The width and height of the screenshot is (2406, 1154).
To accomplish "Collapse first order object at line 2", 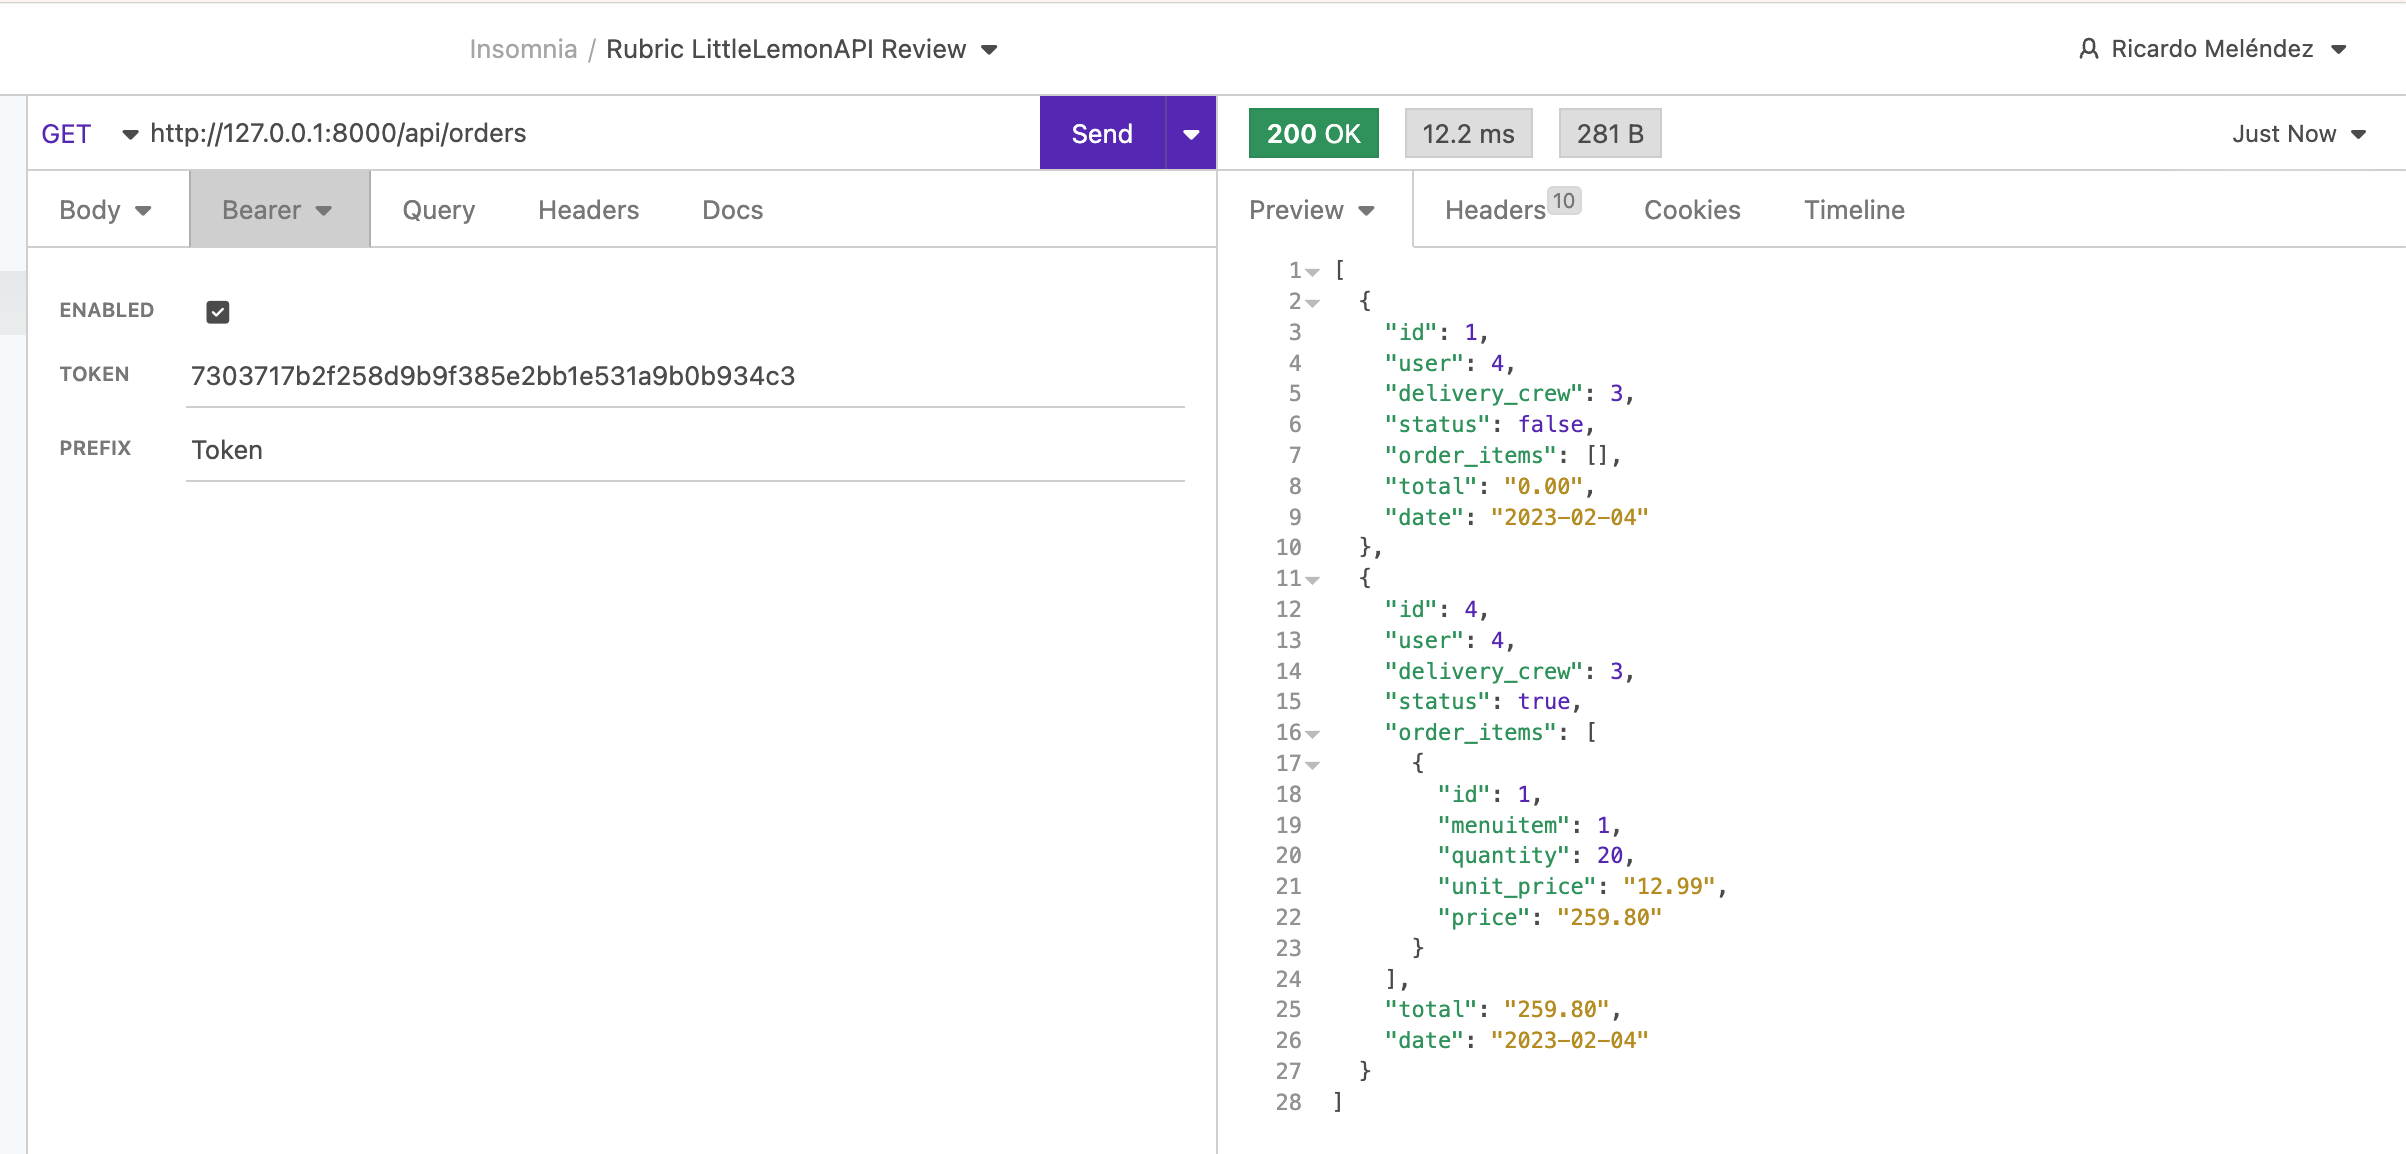I will pyautogui.click(x=1313, y=303).
